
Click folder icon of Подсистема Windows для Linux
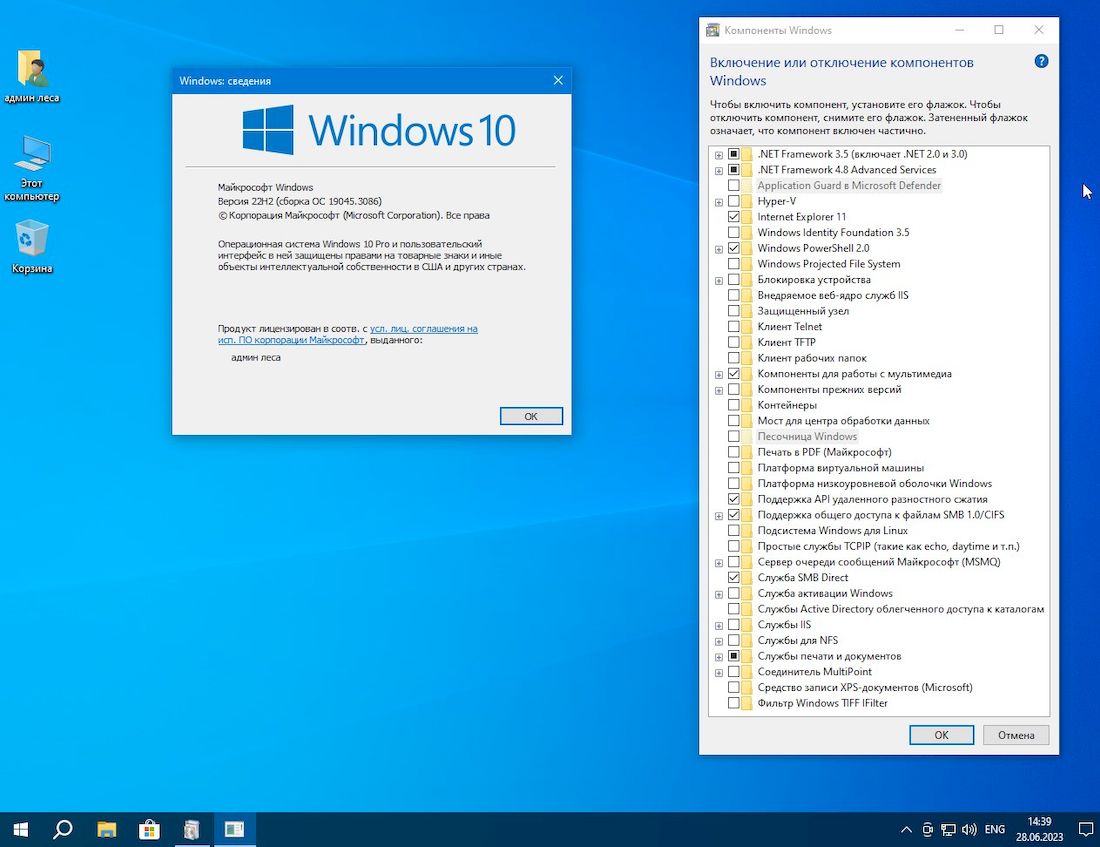747,531
